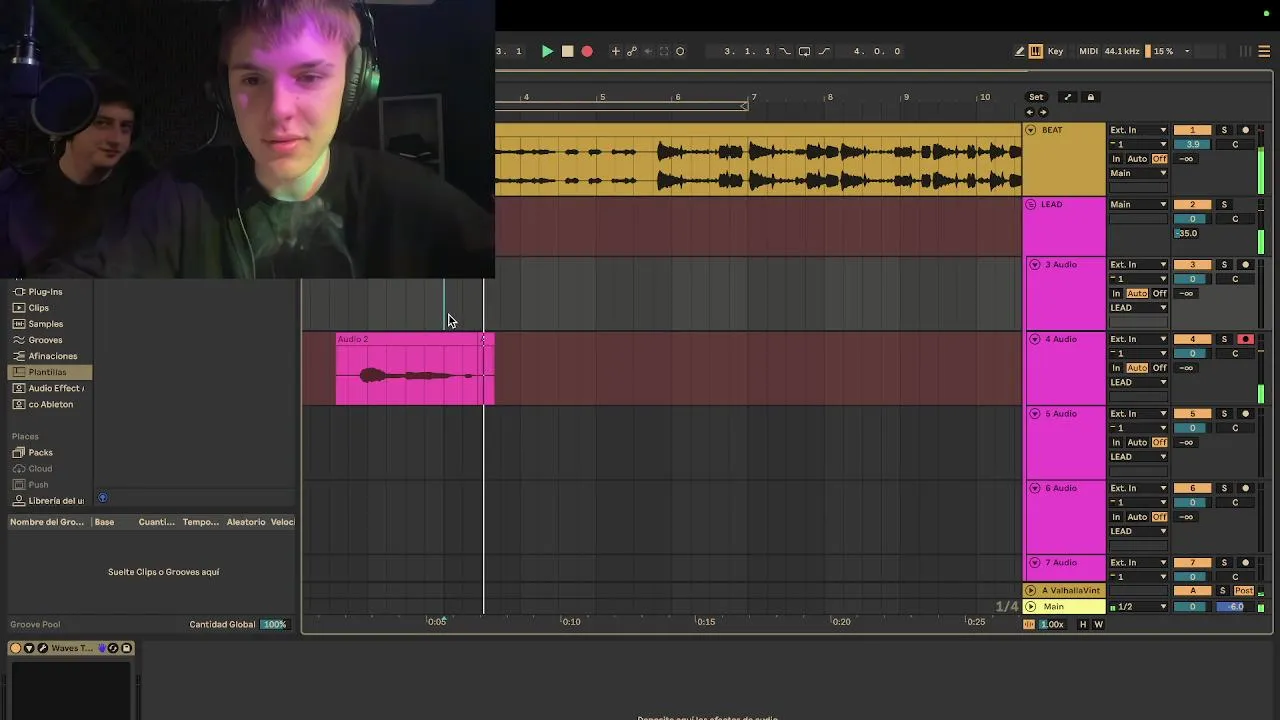Click the Session Record circle icon
Image resolution: width=1280 pixels, height=720 pixels.
pyautogui.click(x=680, y=51)
